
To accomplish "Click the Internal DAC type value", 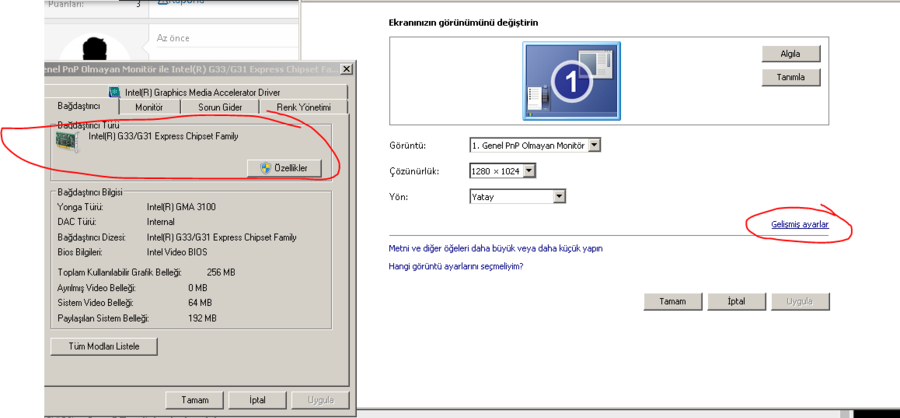I will pyautogui.click(x=161, y=222).
